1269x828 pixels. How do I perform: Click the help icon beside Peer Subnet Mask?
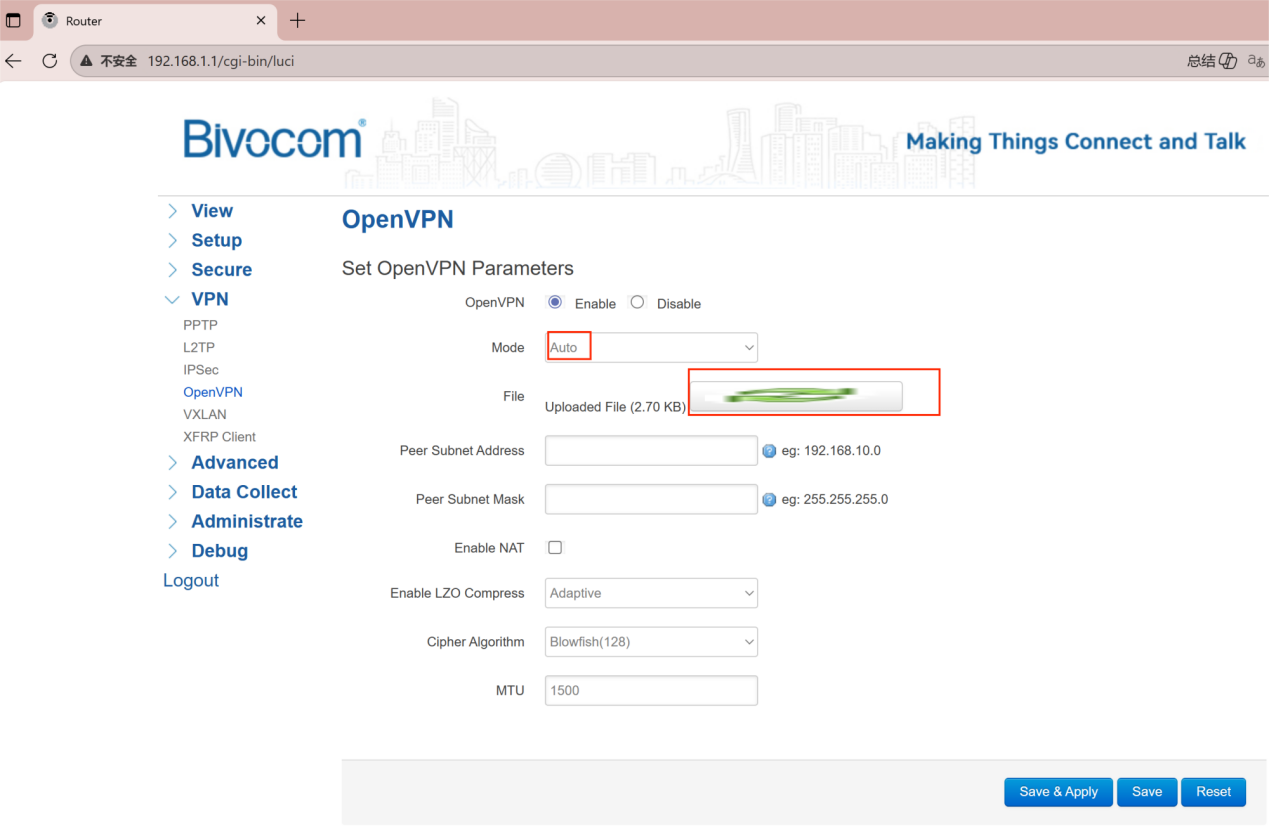769,500
